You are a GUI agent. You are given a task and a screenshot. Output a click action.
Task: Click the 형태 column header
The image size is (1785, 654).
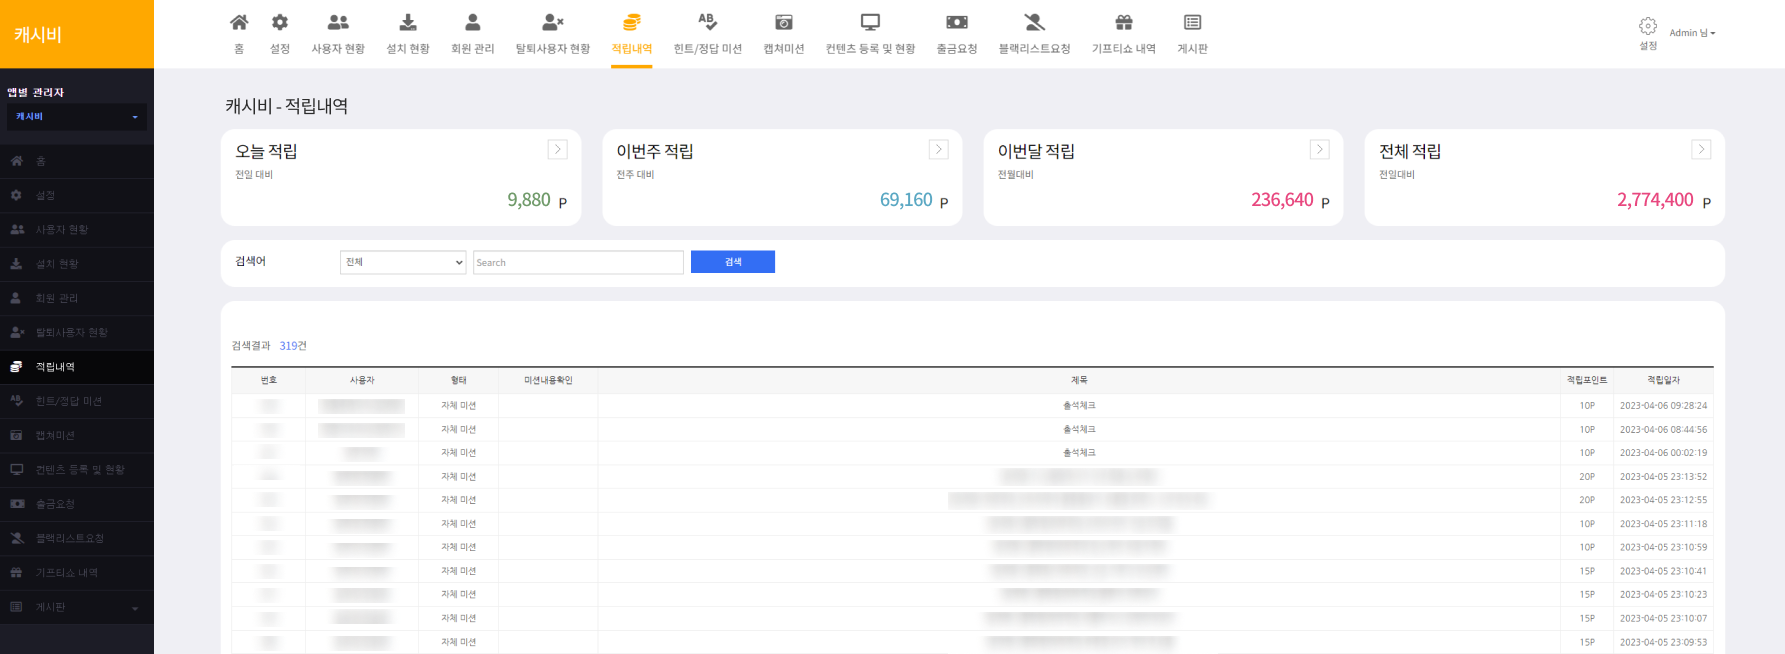pos(459,380)
